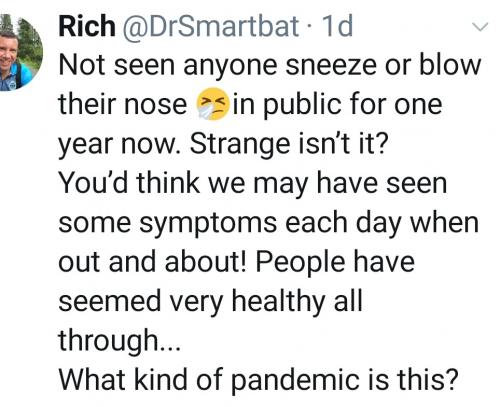Click the word 'through...' in the tweet

tap(120, 341)
